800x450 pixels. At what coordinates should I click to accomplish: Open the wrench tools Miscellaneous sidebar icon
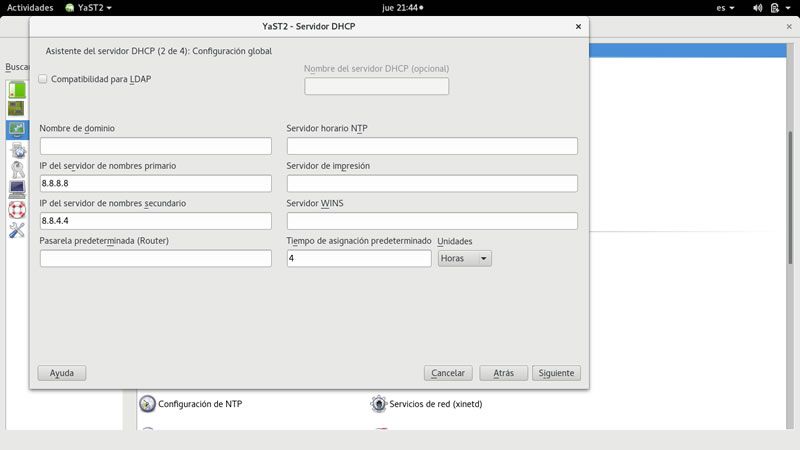pos(17,230)
